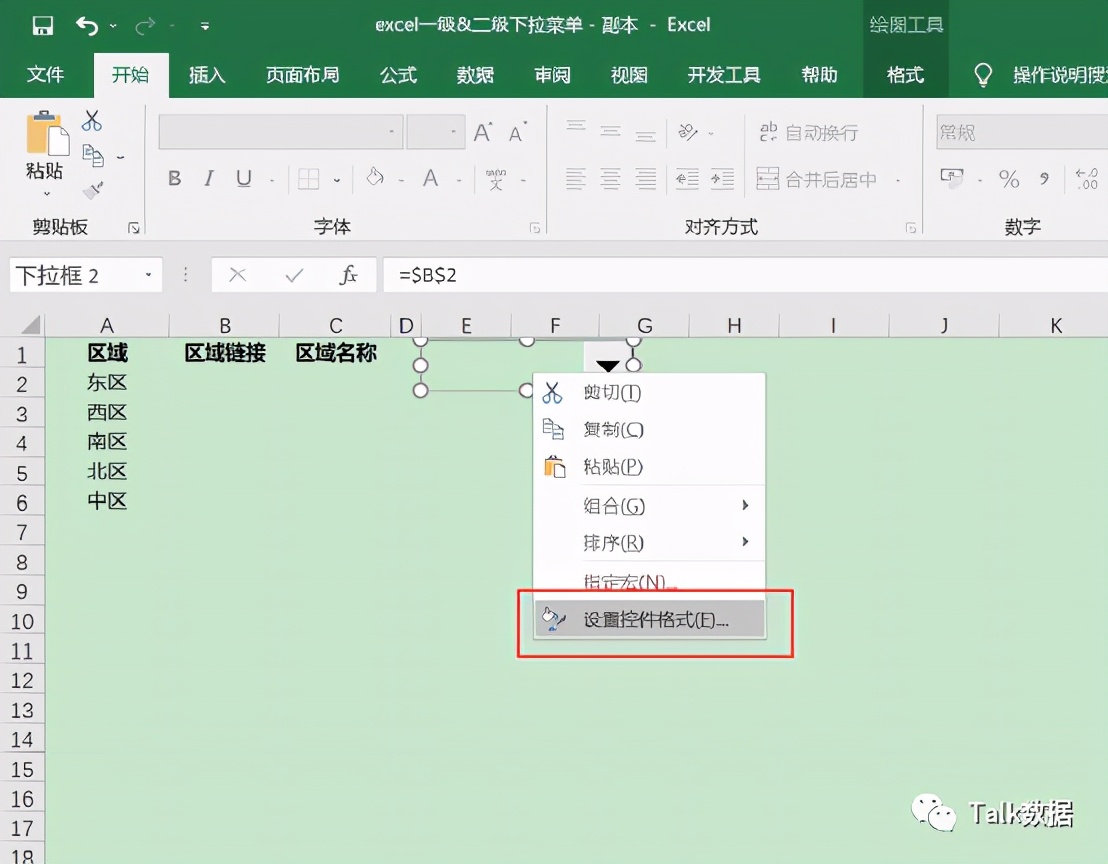Click the Select All corner triangle
The height and width of the screenshot is (864, 1108).
click(x=30, y=325)
